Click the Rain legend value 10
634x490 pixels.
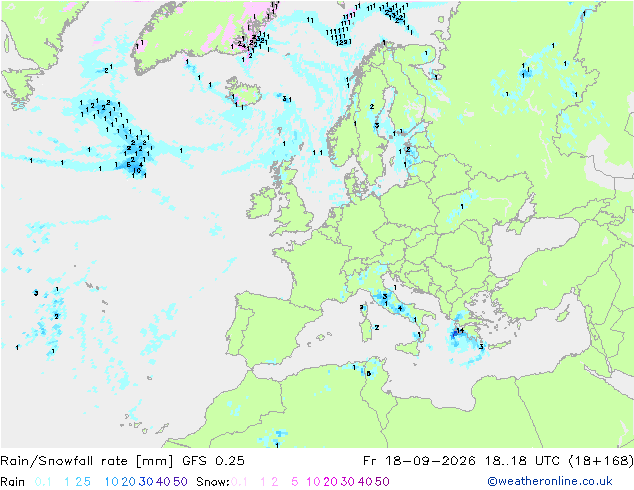pyautogui.click(x=111, y=482)
